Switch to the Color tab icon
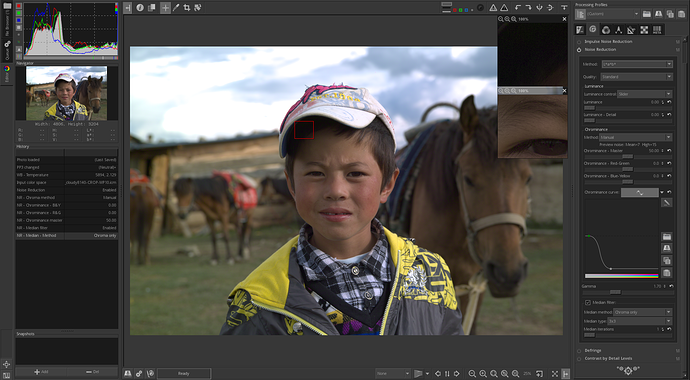The width and height of the screenshot is (690, 380). click(x=606, y=29)
